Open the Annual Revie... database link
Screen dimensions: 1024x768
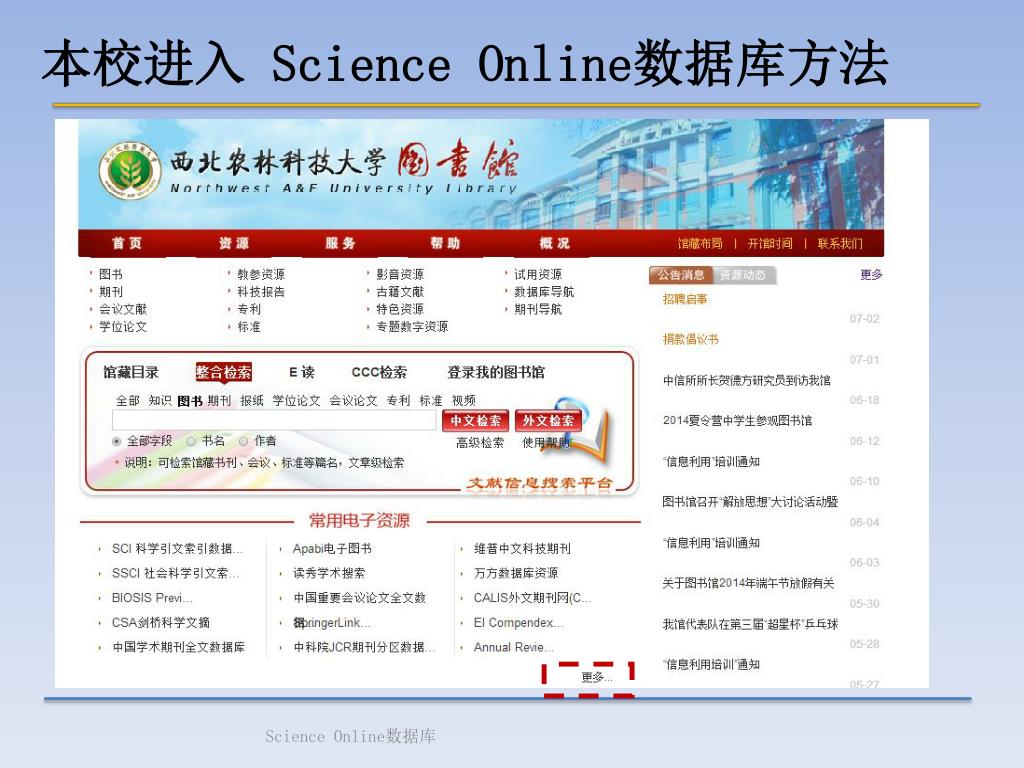(x=514, y=647)
